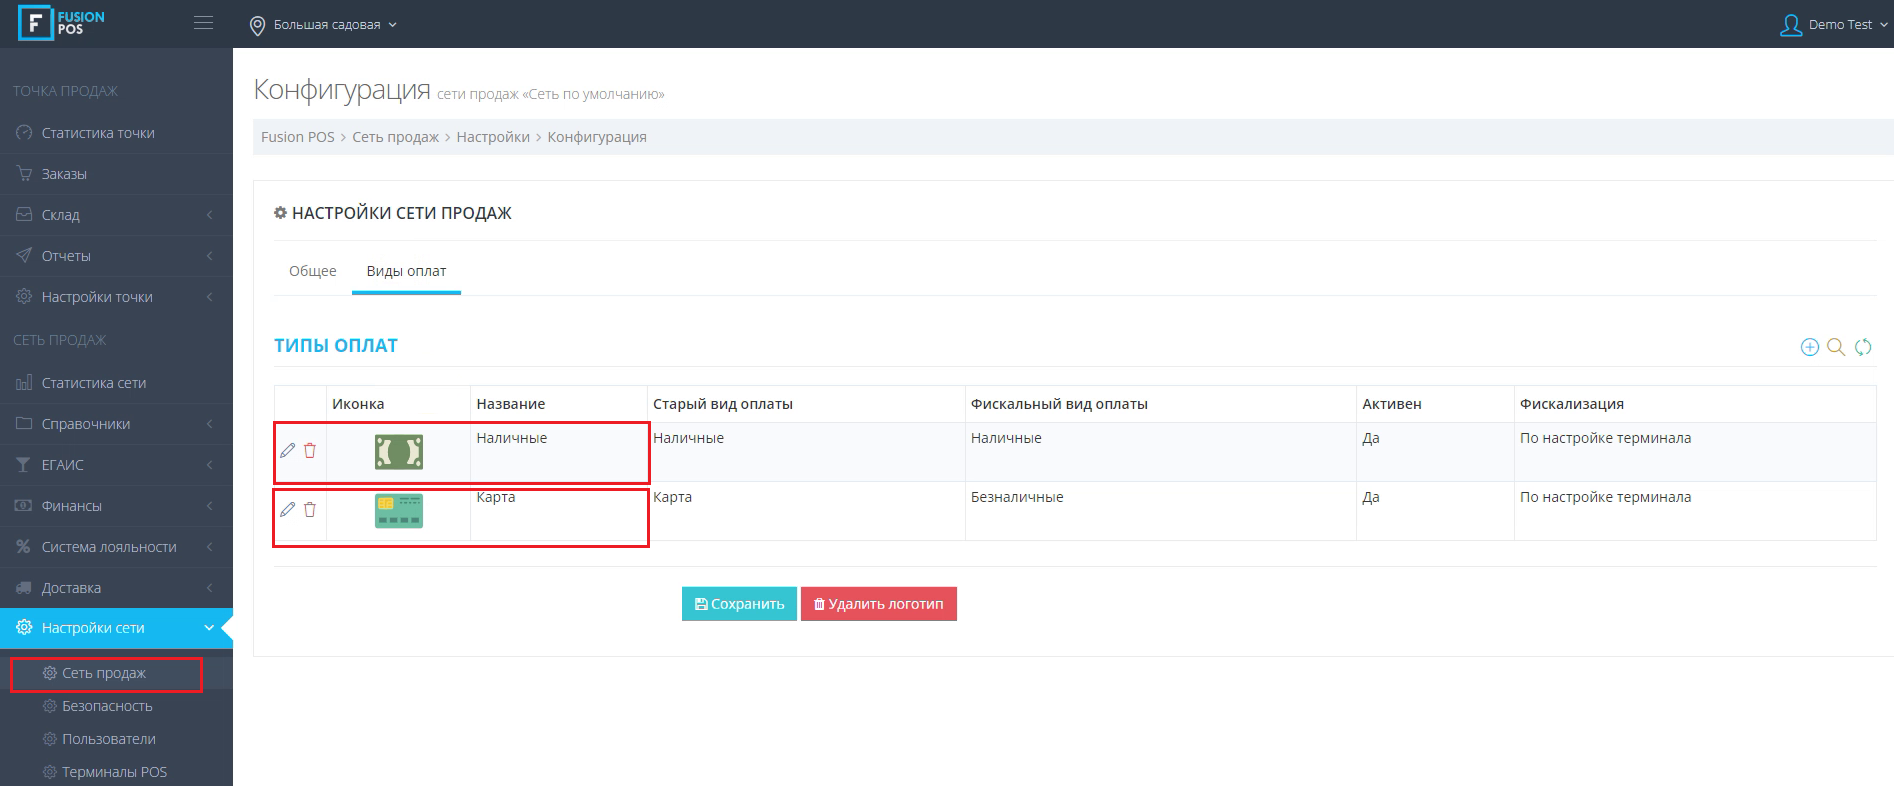Click the Удалить логотип button
The image size is (1894, 786).
878,604
